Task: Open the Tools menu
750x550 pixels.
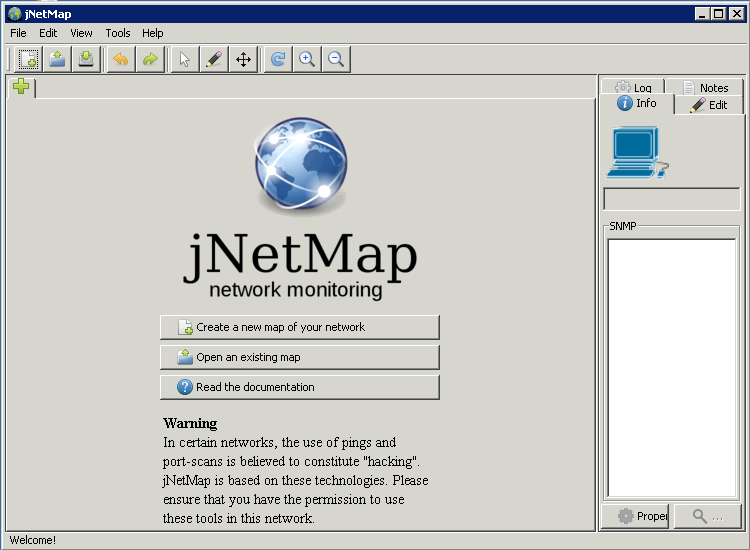Action: click(118, 33)
